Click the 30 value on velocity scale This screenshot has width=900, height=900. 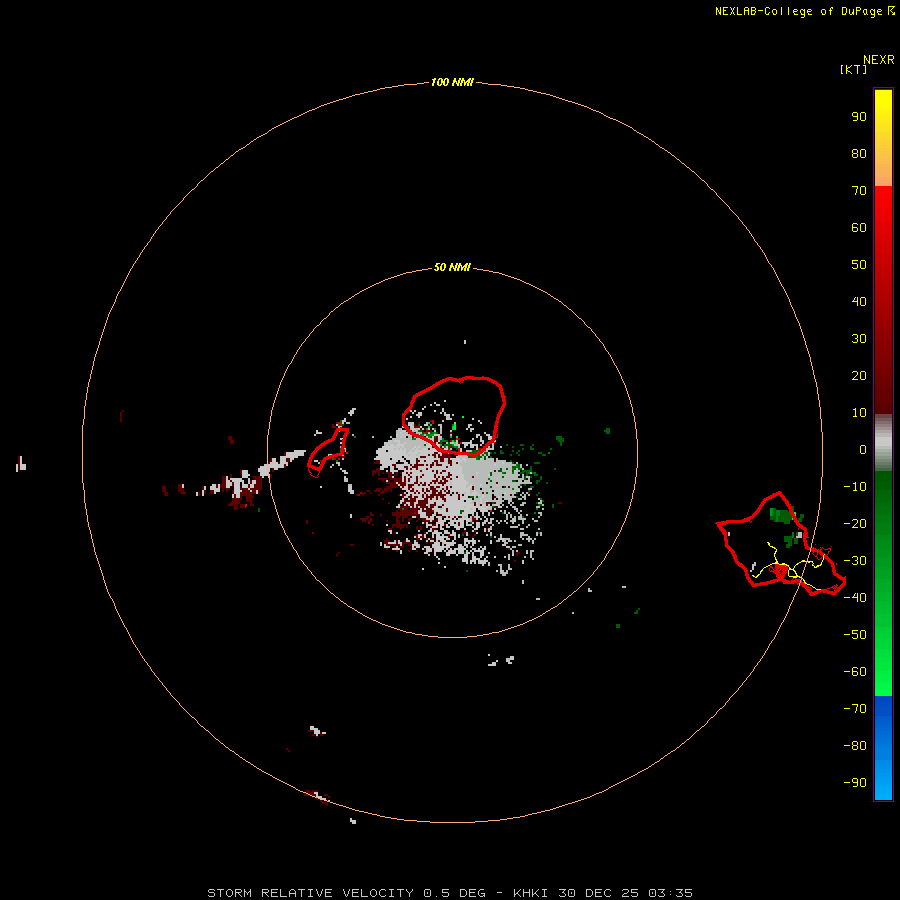click(859, 339)
